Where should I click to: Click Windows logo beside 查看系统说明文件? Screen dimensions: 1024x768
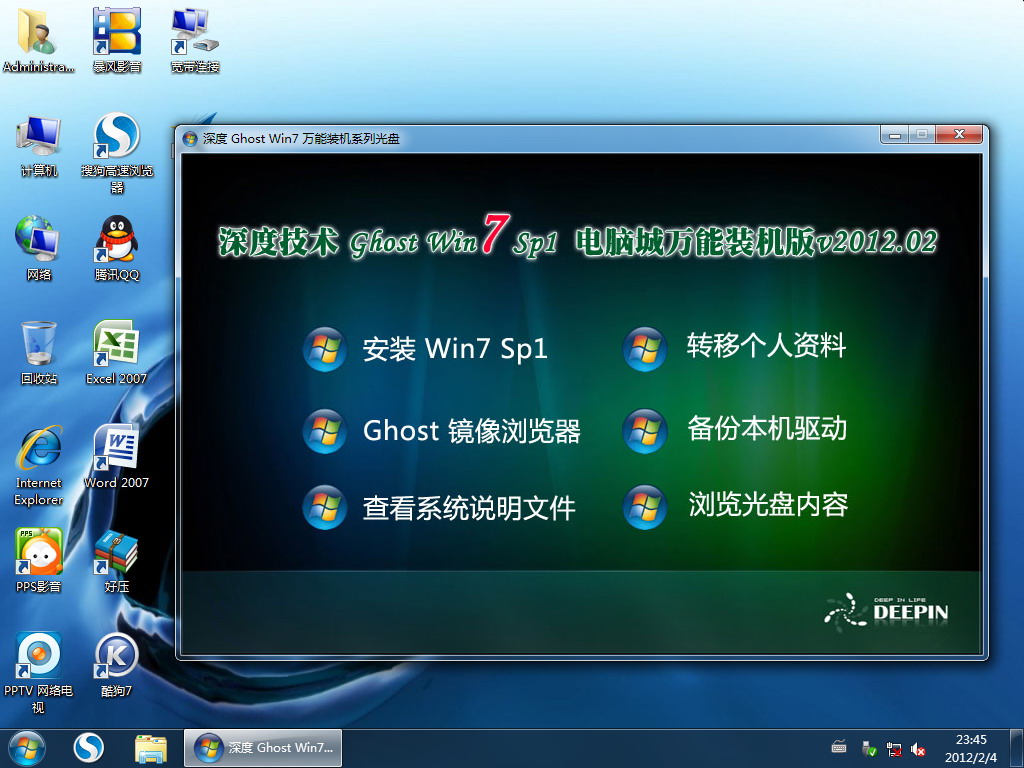325,507
